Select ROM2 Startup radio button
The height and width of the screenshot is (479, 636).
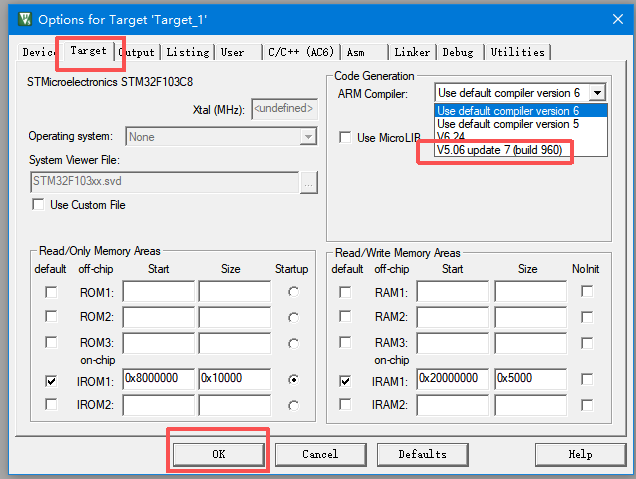click(293, 318)
